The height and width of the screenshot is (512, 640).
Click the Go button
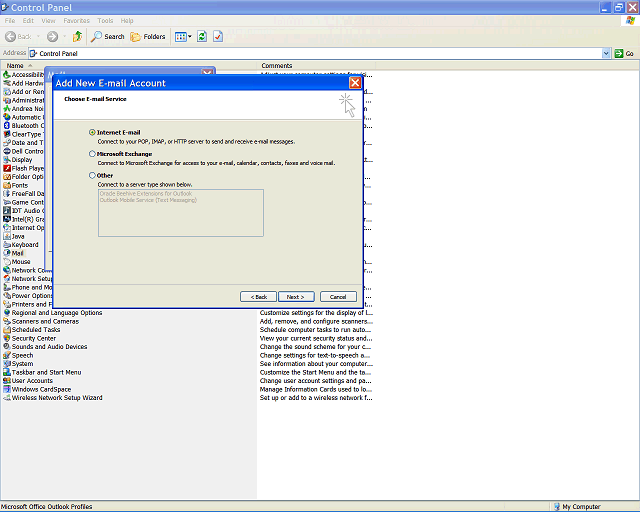click(x=624, y=53)
